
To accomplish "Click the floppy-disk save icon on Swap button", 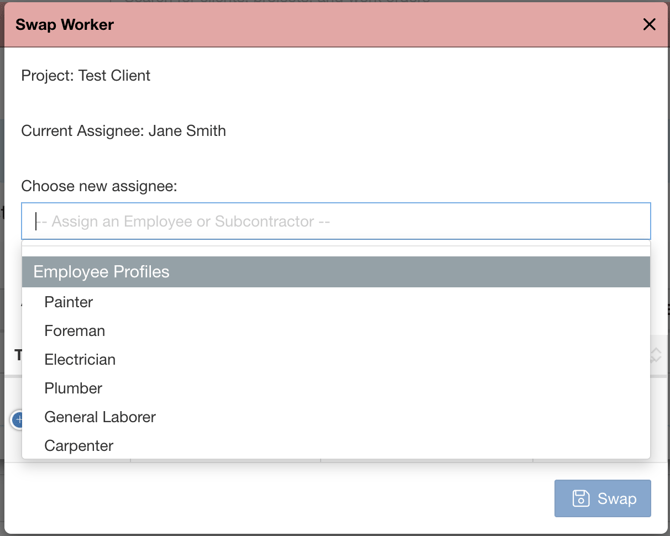I will point(581,498).
